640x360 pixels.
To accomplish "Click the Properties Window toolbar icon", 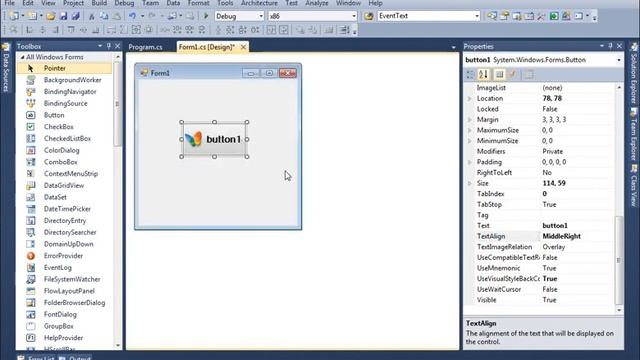I will [x=504, y=16].
